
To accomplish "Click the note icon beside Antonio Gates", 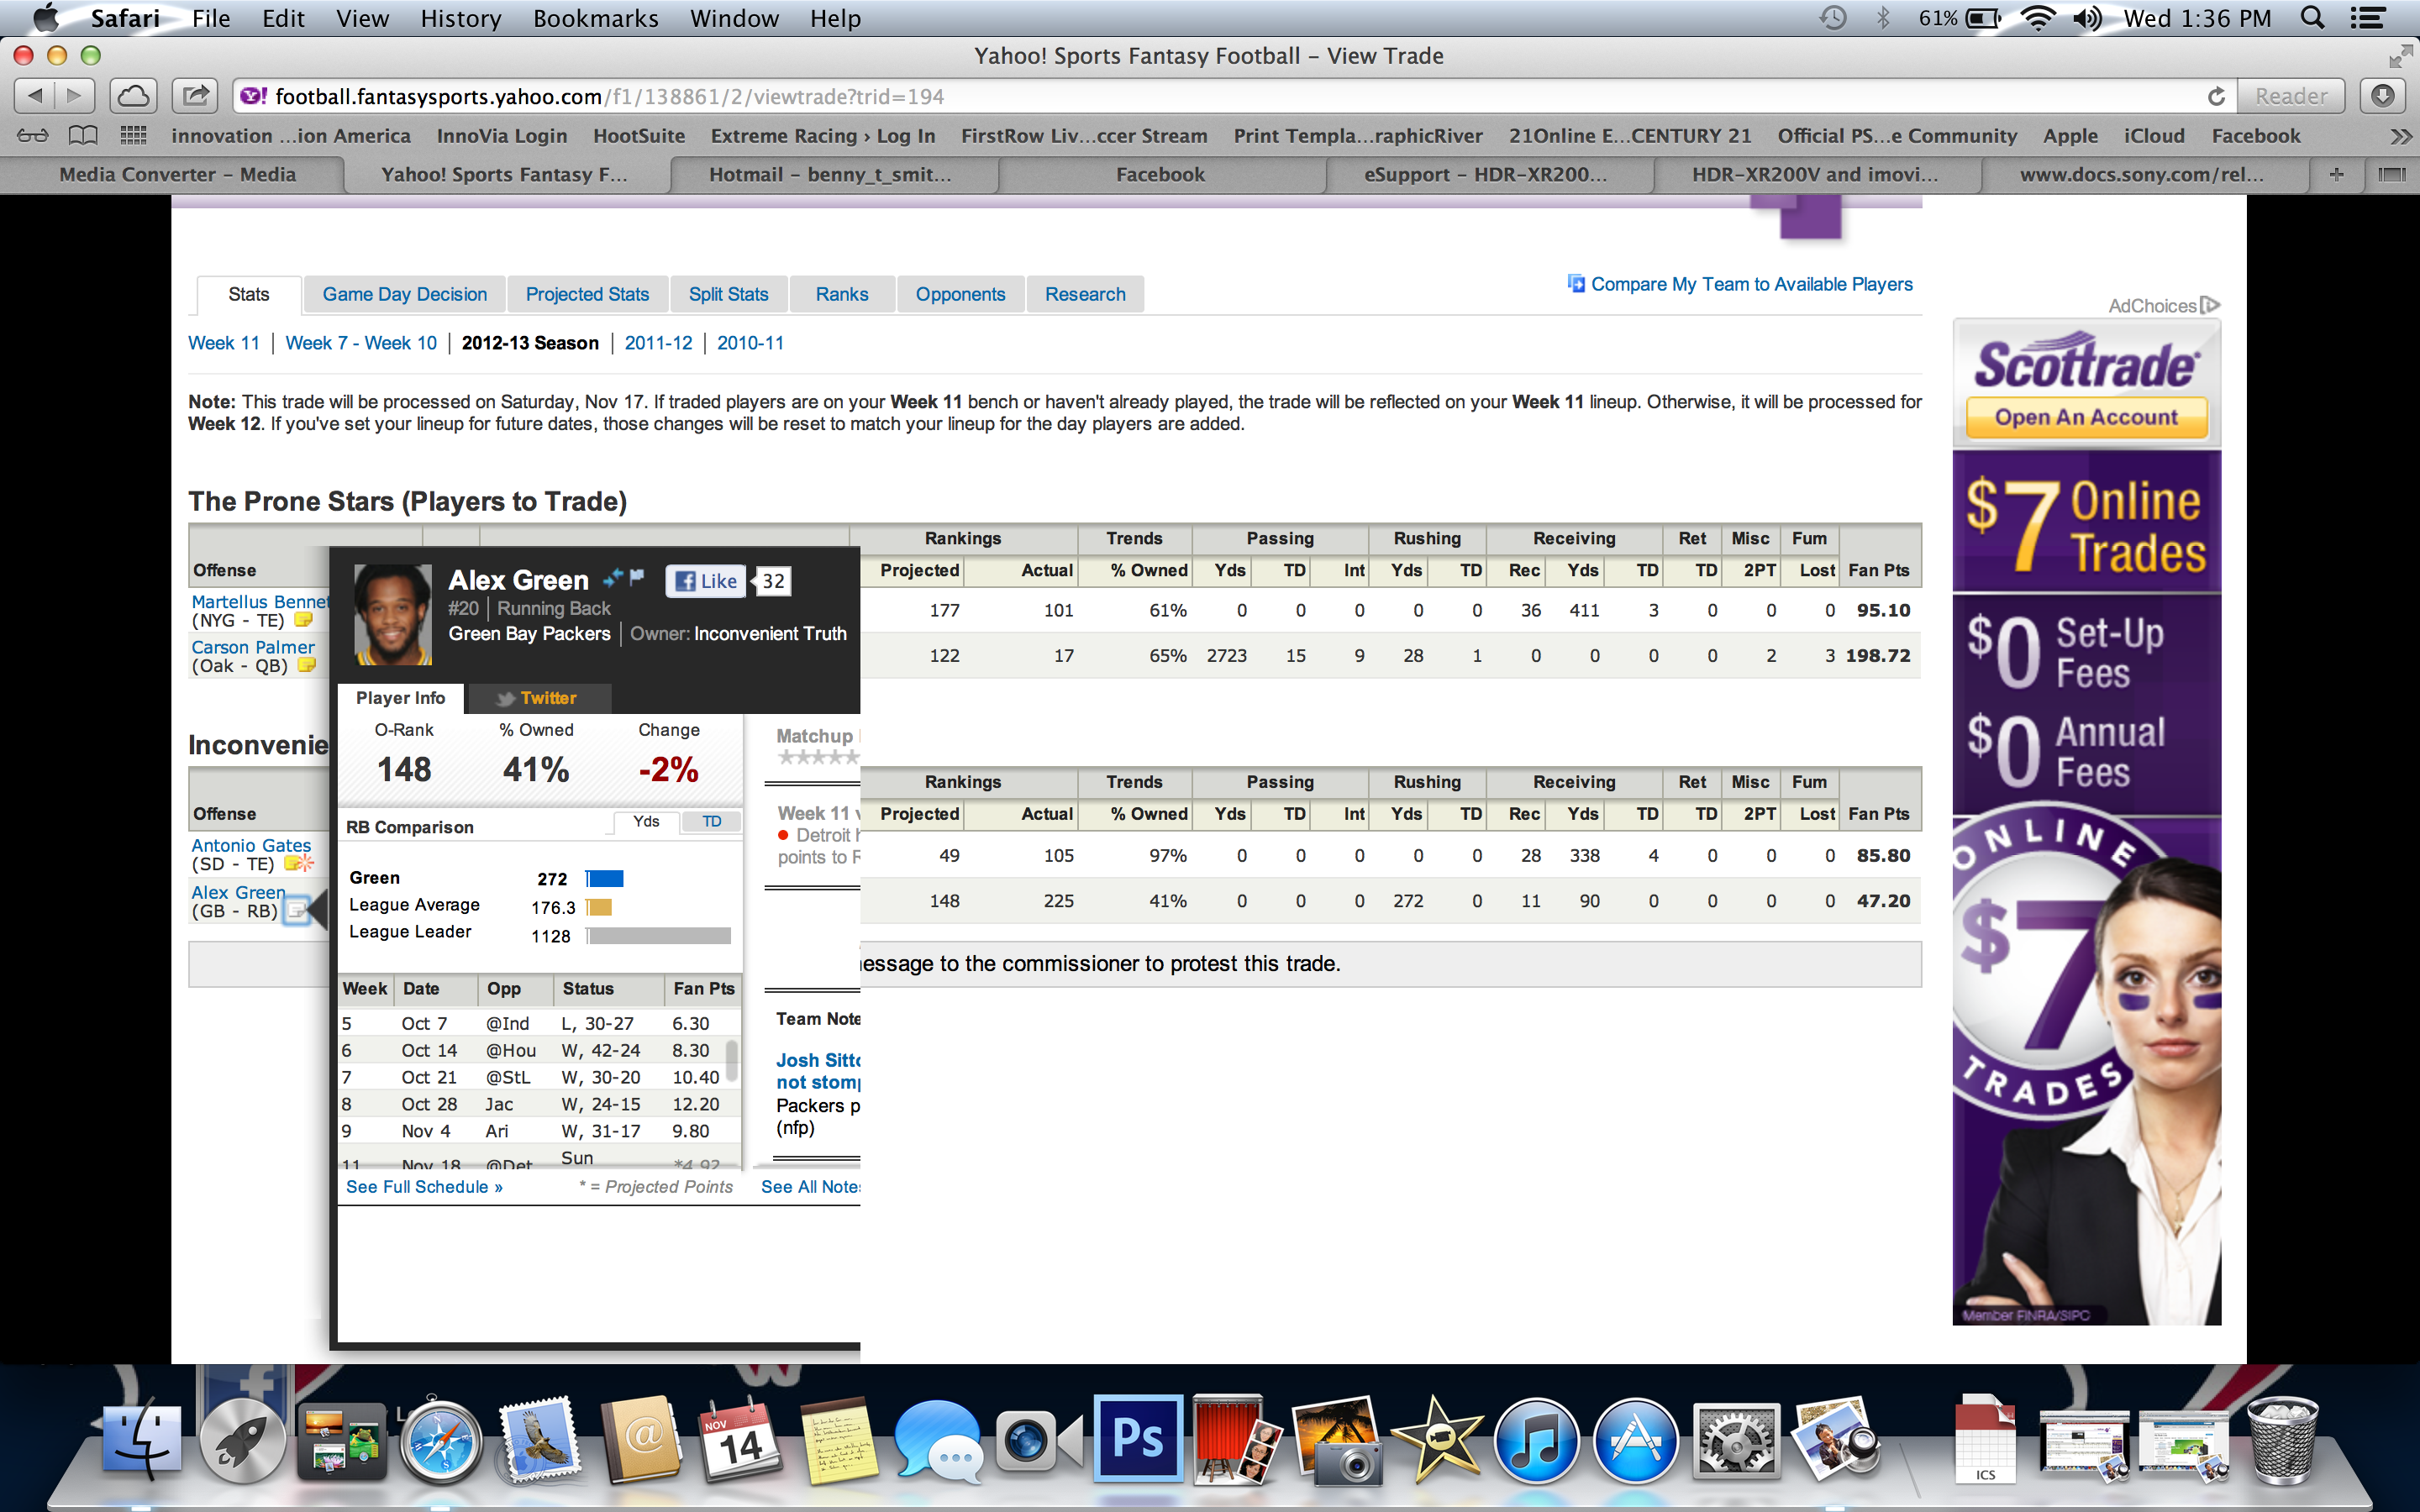I will coord(299,863).
